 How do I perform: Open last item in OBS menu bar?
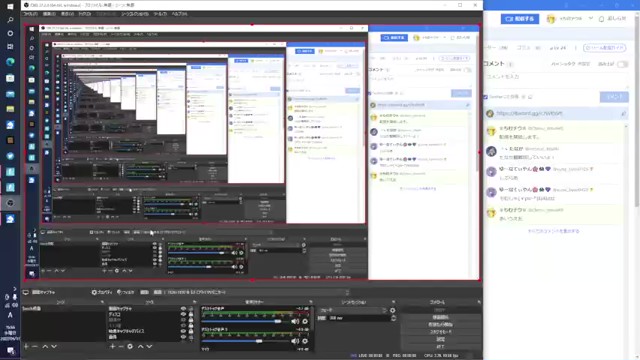point(179,14)
